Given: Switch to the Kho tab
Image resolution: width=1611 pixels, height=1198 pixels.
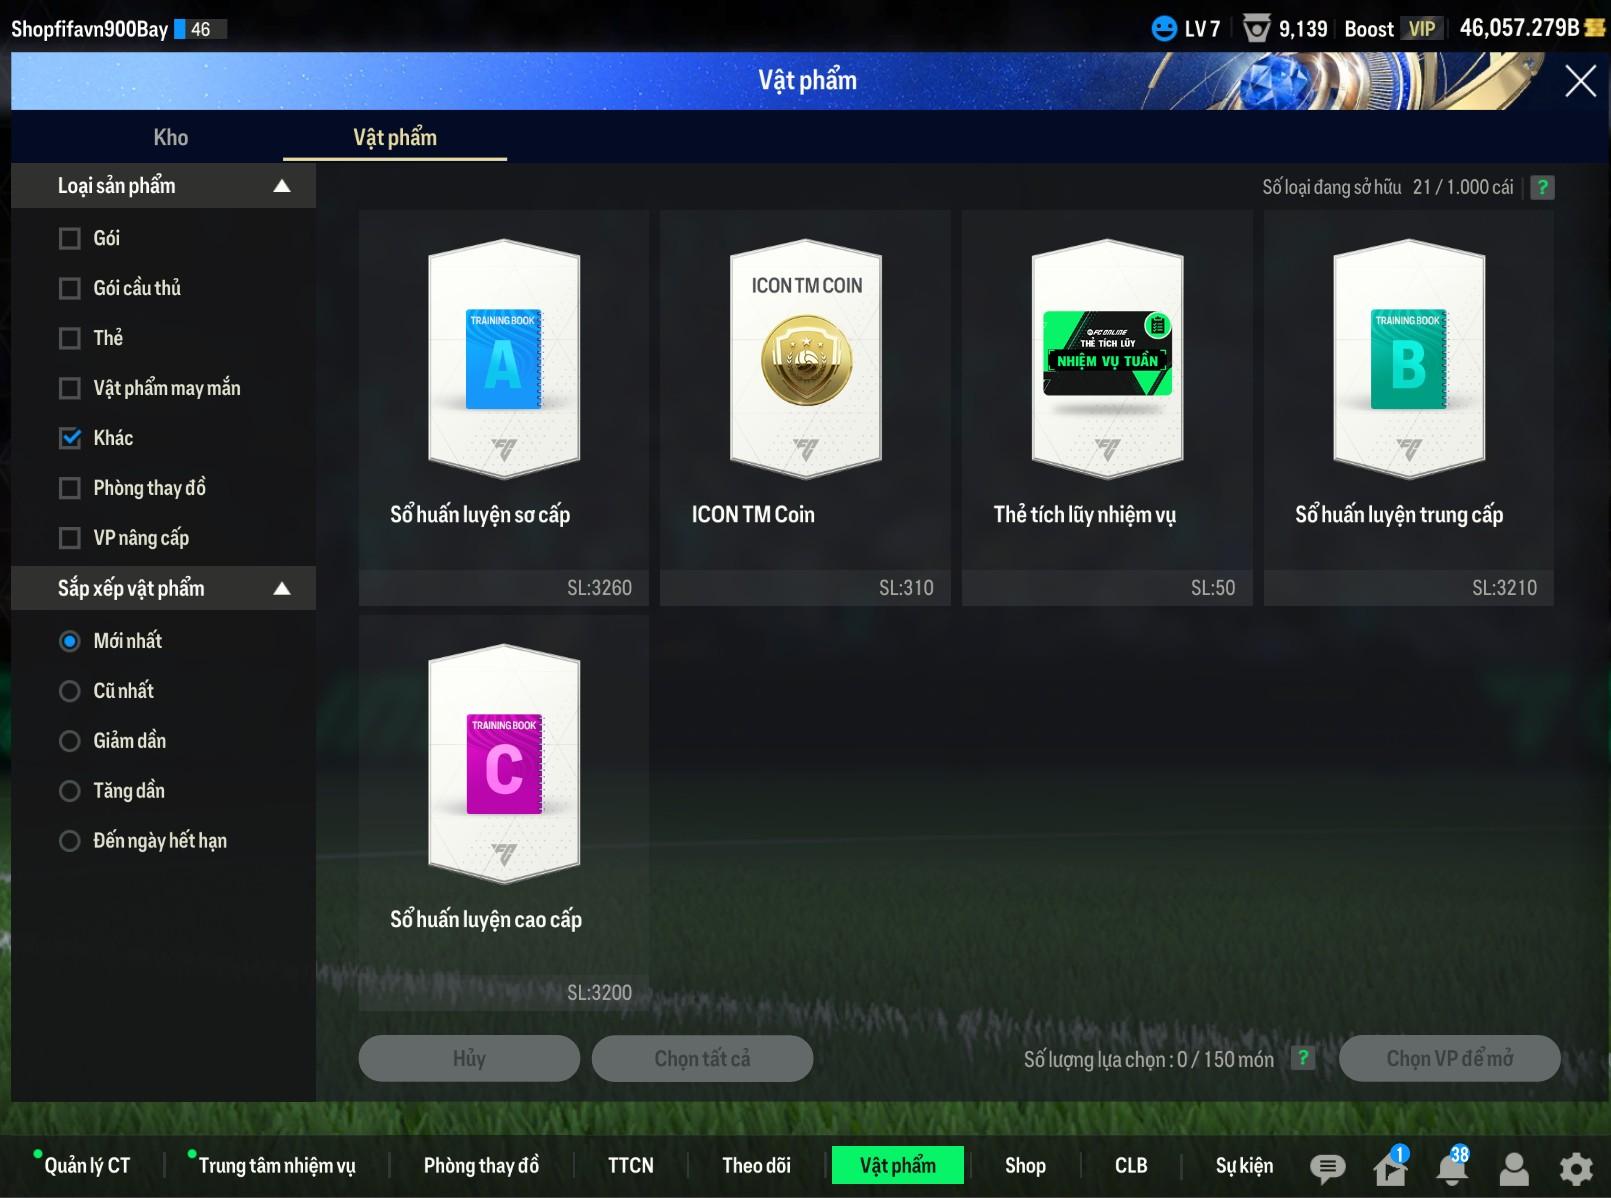Looking at the screenshot, I should [170, 138].
